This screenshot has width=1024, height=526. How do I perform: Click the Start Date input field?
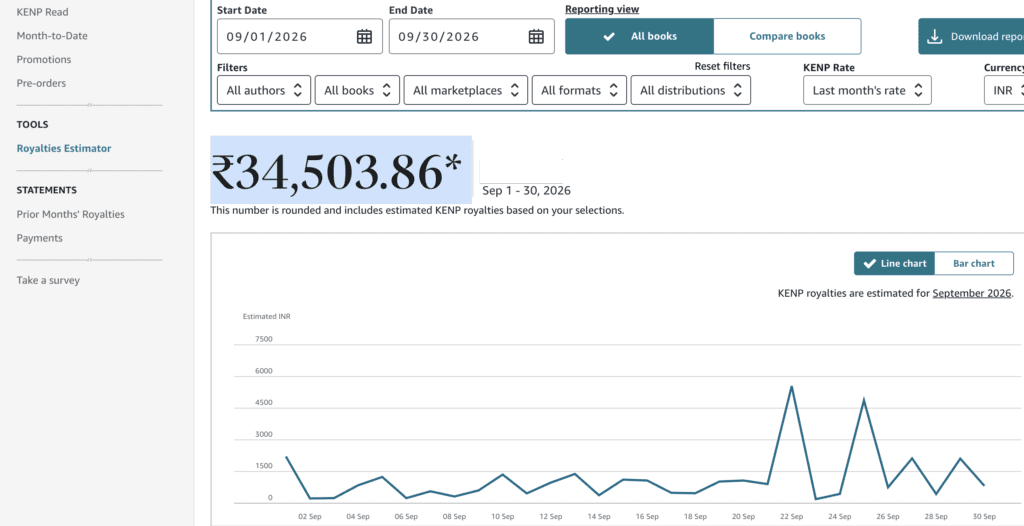[300, 37]
